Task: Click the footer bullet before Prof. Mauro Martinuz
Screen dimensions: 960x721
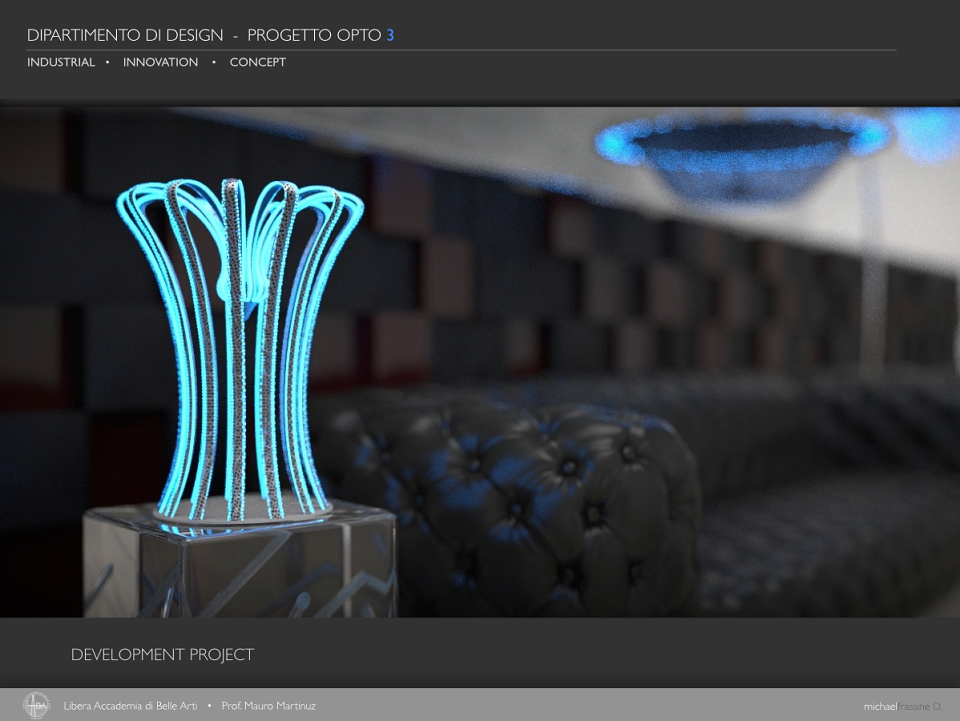Action: coord(209,706)
